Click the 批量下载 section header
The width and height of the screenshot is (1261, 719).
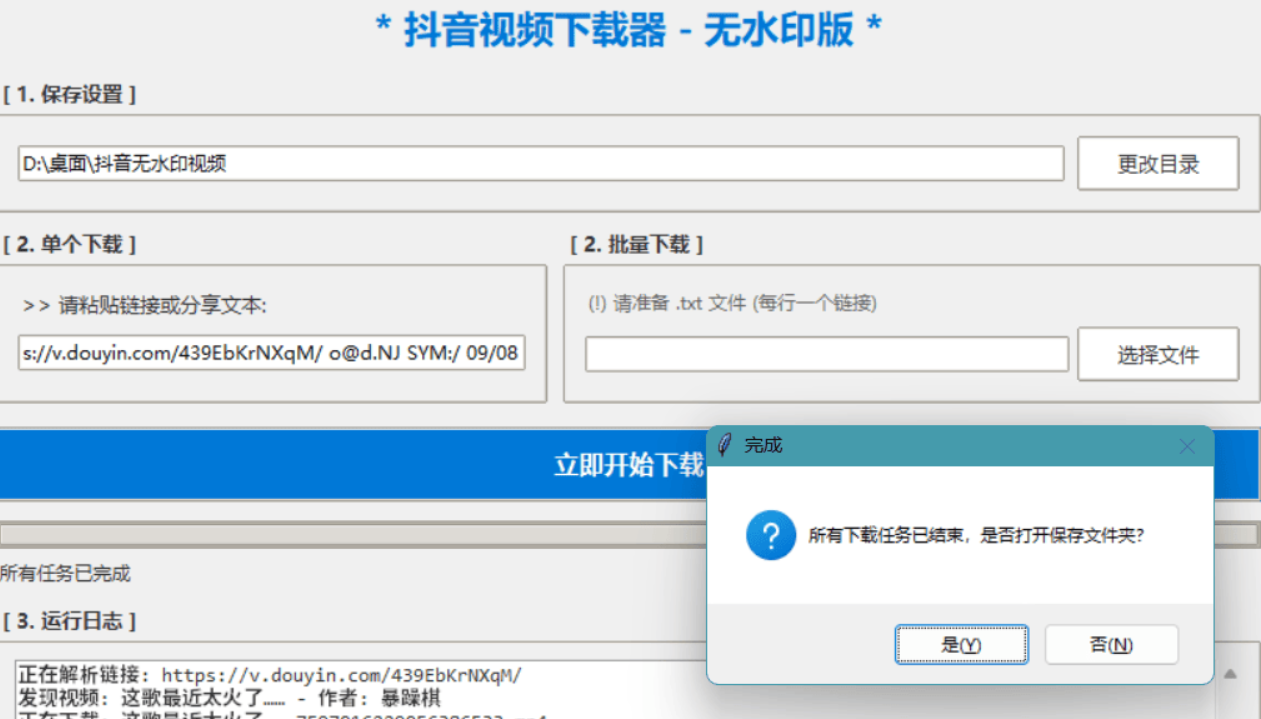coord(636,245)
